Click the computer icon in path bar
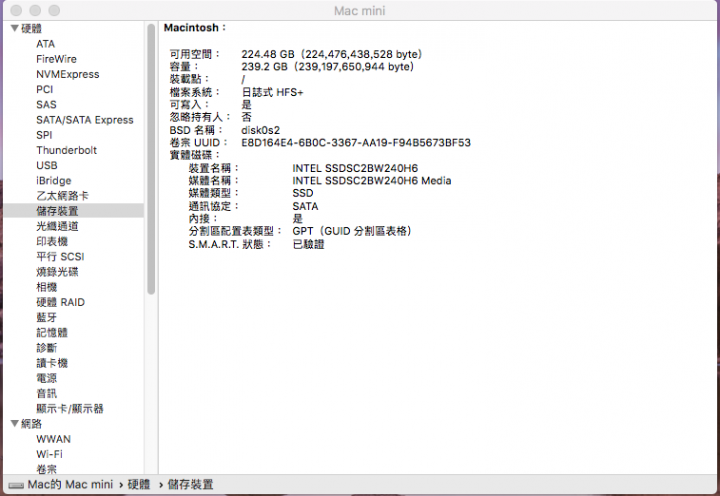This screenshot has width=720, height=496. 16,485
